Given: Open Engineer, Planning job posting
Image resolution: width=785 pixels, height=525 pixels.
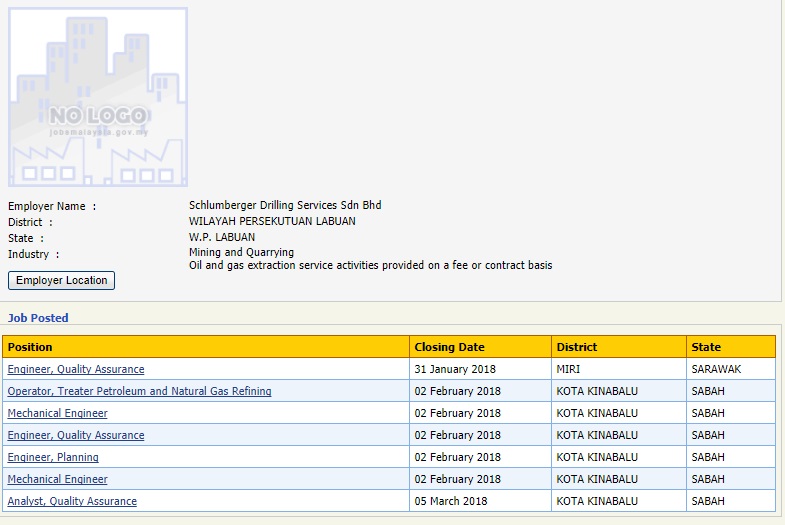Looking at the screenshot, I should coord(53,457).
